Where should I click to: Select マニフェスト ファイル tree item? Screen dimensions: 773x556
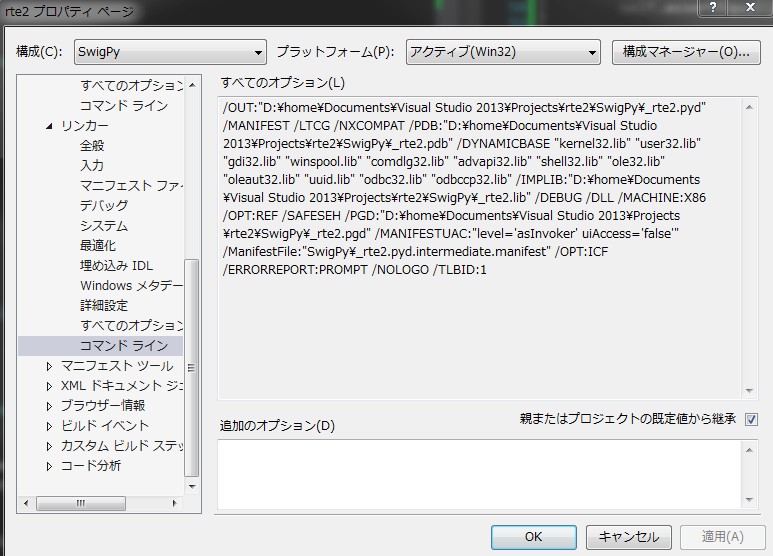coord(131,185)
